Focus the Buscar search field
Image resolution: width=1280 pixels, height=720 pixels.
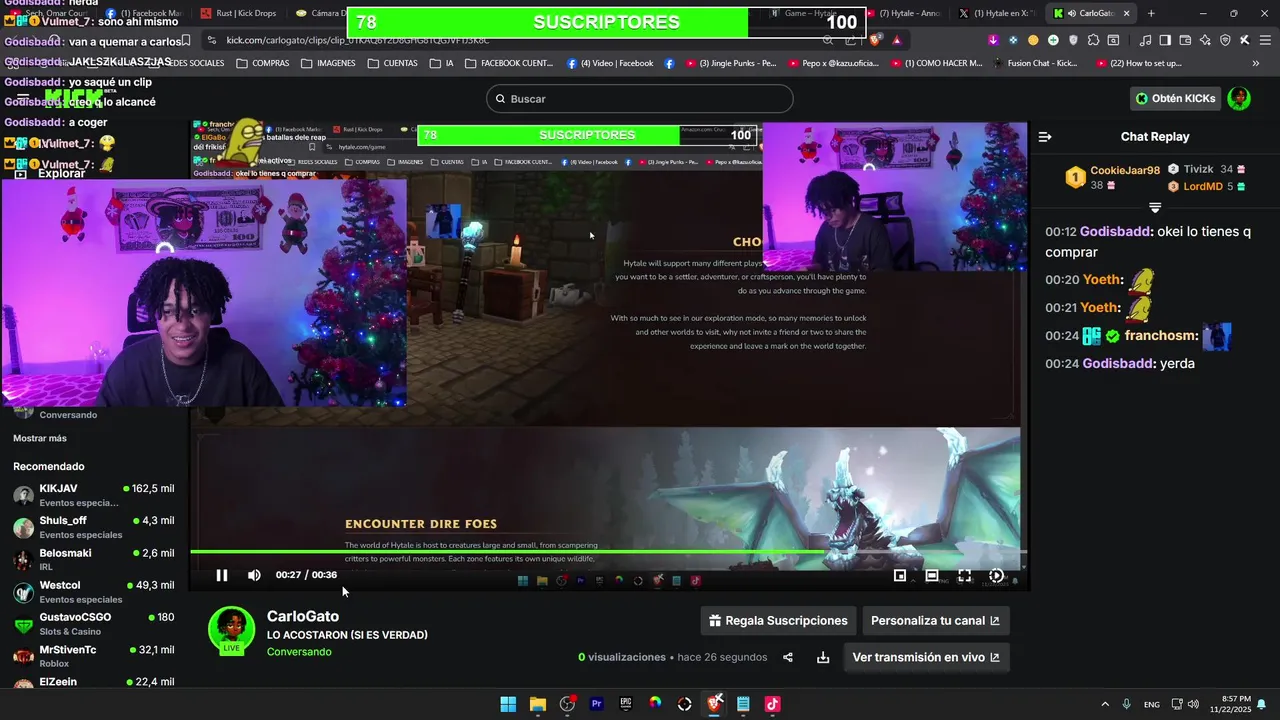(640, 99)
